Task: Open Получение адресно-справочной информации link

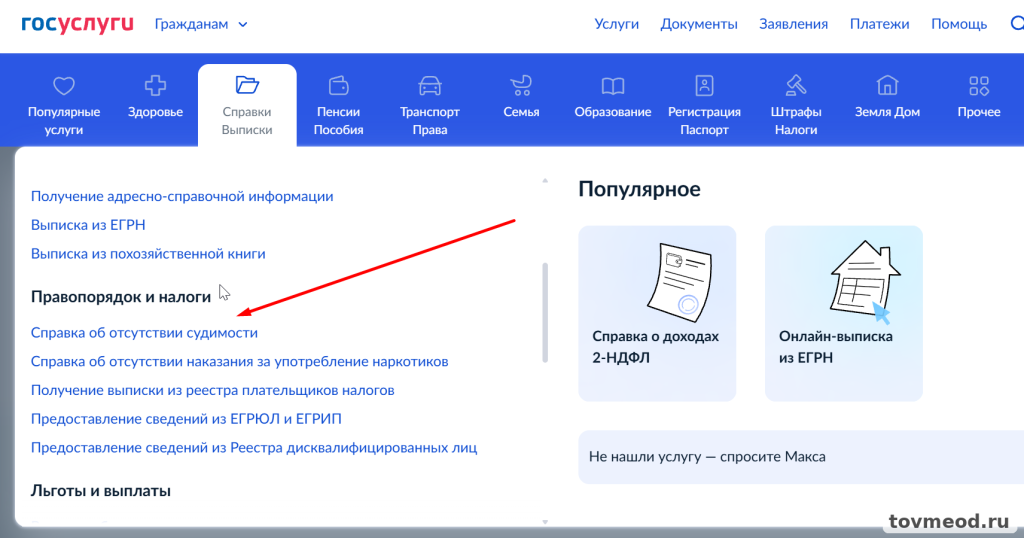Action: pos(182,197)
